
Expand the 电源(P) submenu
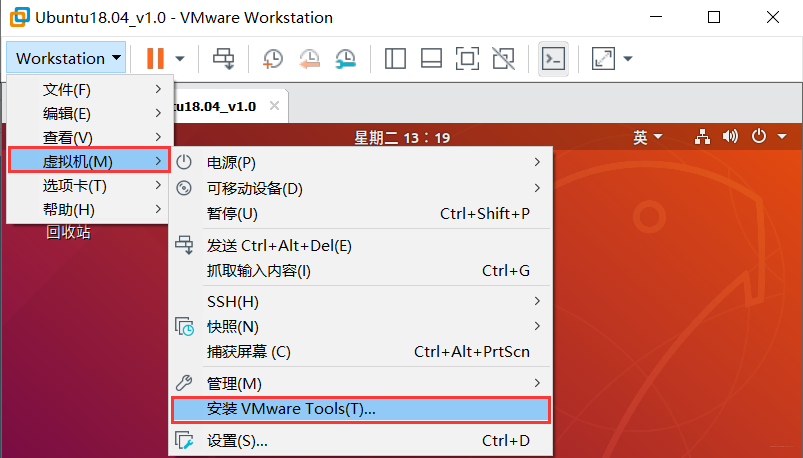361,162
